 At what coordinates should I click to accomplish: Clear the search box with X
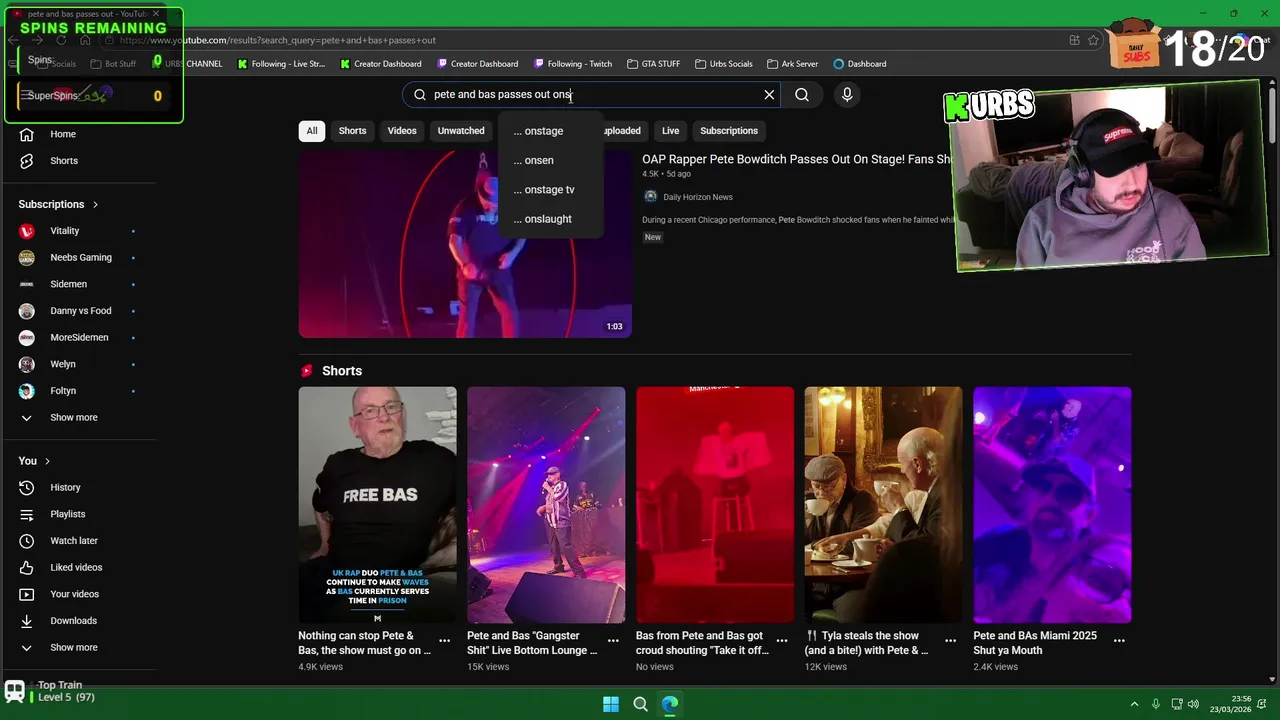pos(769,95)
